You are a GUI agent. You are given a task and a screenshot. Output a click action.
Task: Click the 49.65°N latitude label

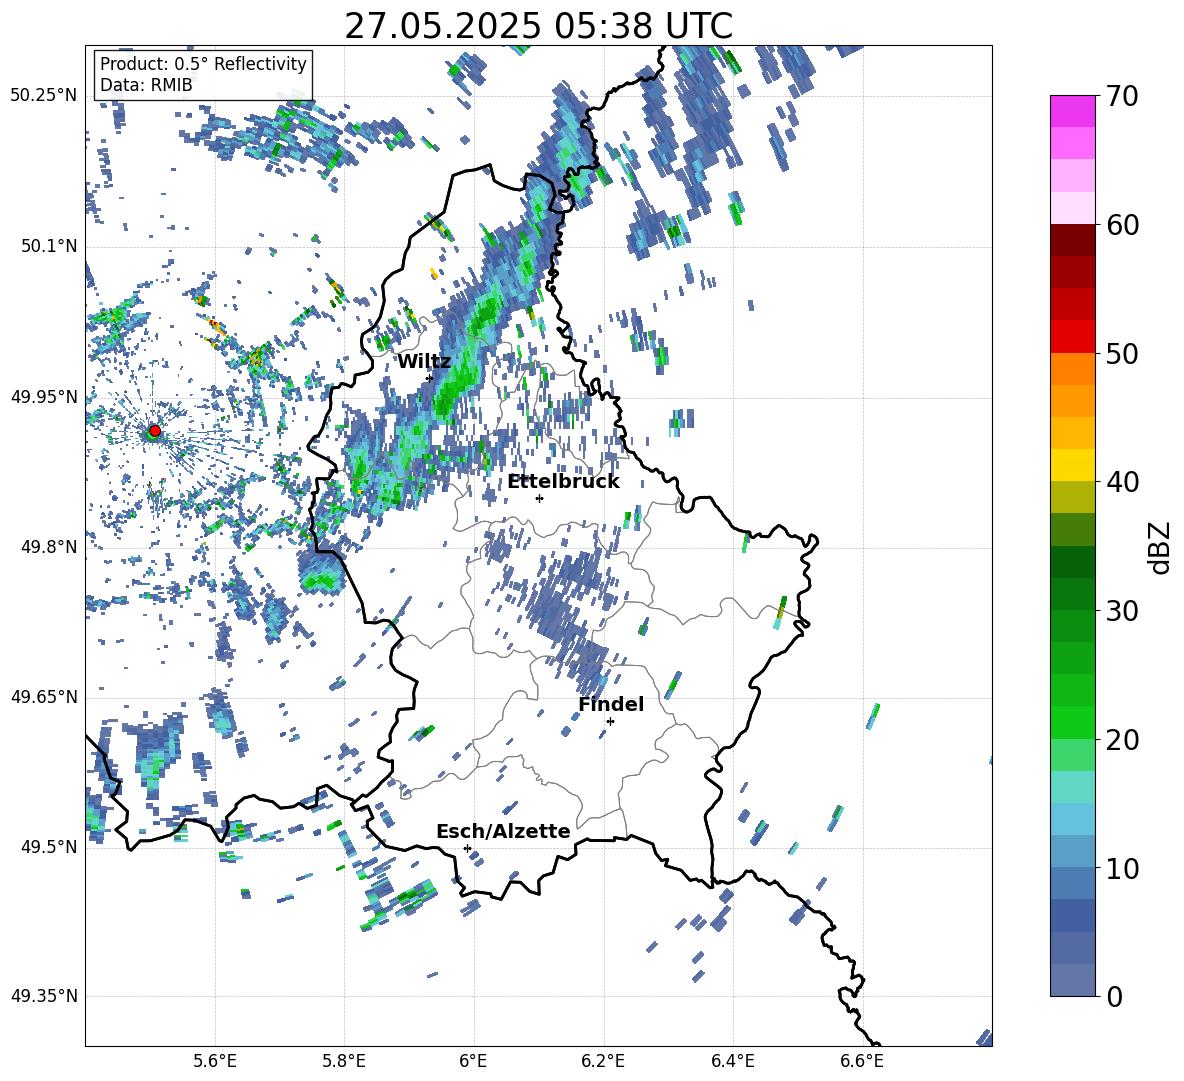pyautogui.click(x=44, y=697)
